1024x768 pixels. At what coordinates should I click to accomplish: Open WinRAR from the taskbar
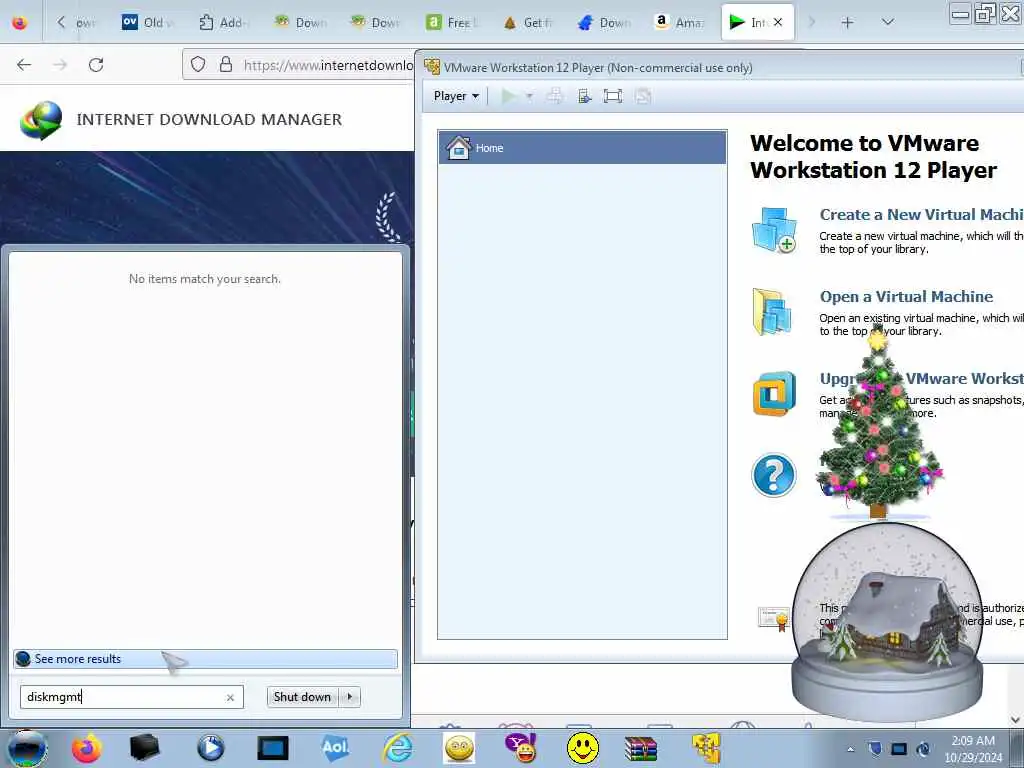641,749
